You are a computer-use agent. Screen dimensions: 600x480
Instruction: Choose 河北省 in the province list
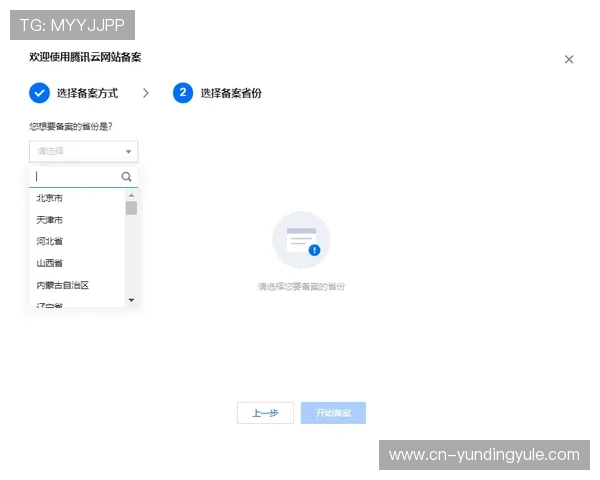pos(77,241)
